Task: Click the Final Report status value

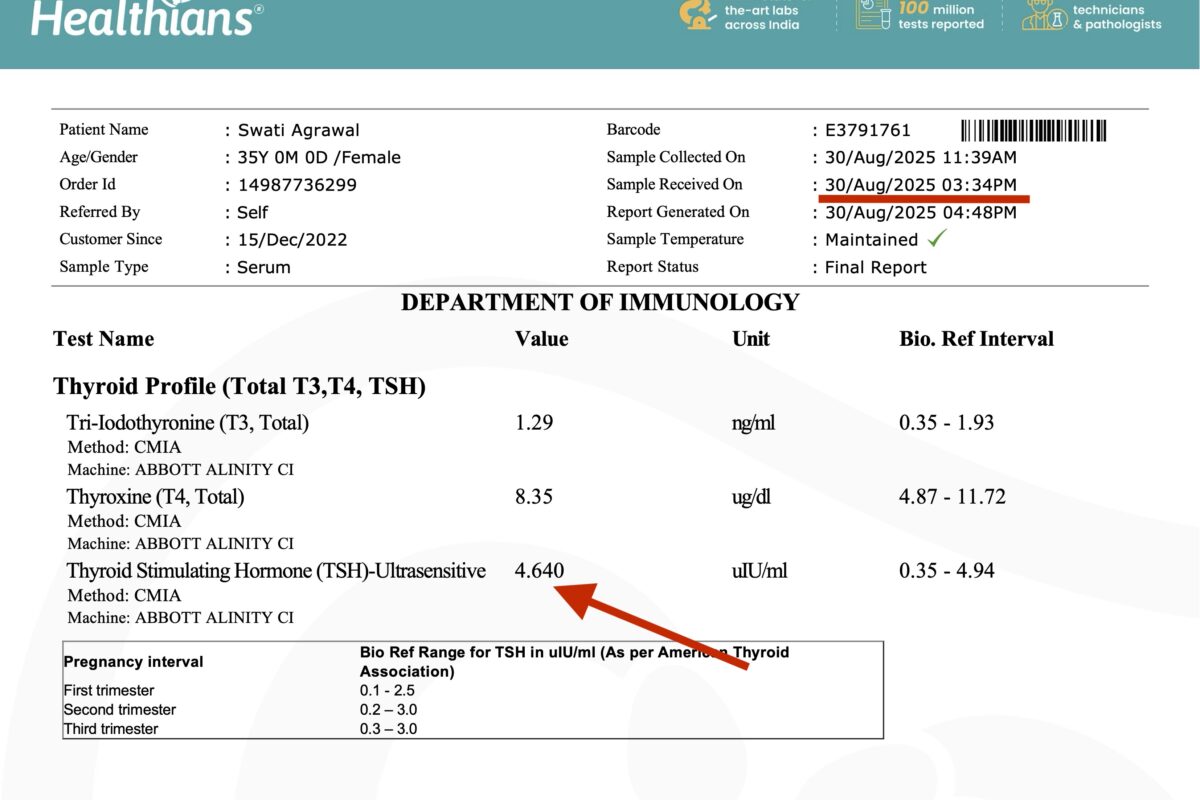Action: pos(876,267)
